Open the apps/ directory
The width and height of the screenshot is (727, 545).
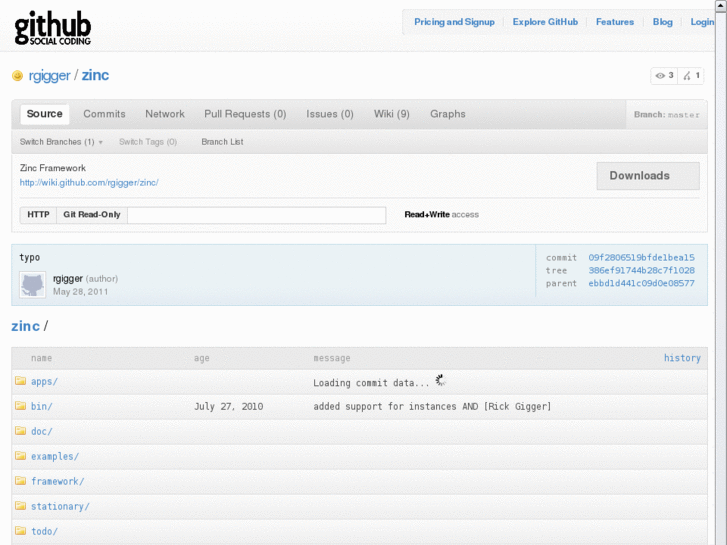pyautogui.click(x=45, y=382)
